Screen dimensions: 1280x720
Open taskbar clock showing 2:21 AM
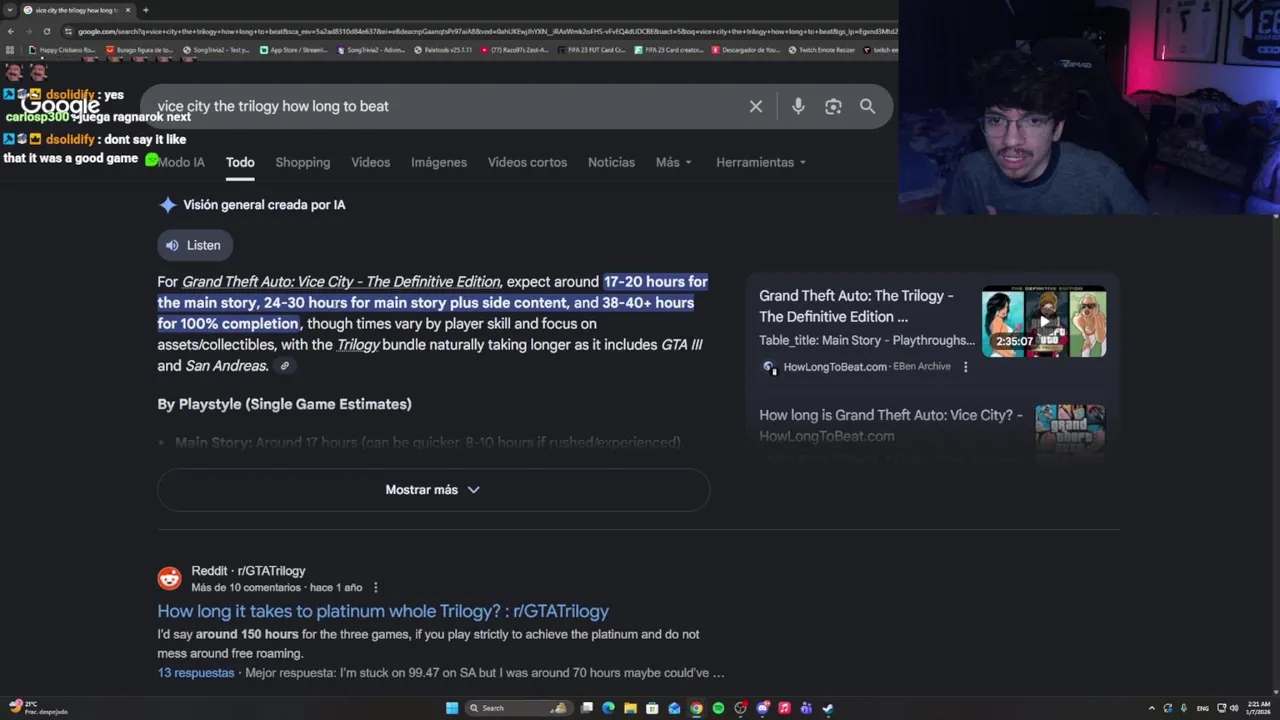click(x=1259, y=708)
